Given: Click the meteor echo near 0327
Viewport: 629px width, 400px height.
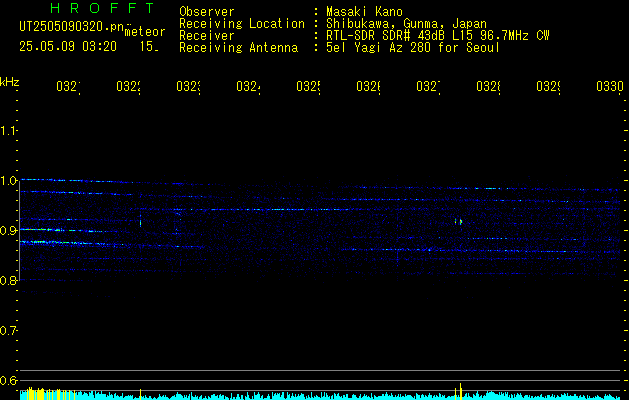Looking at the screenshot, I should (459, 221).
